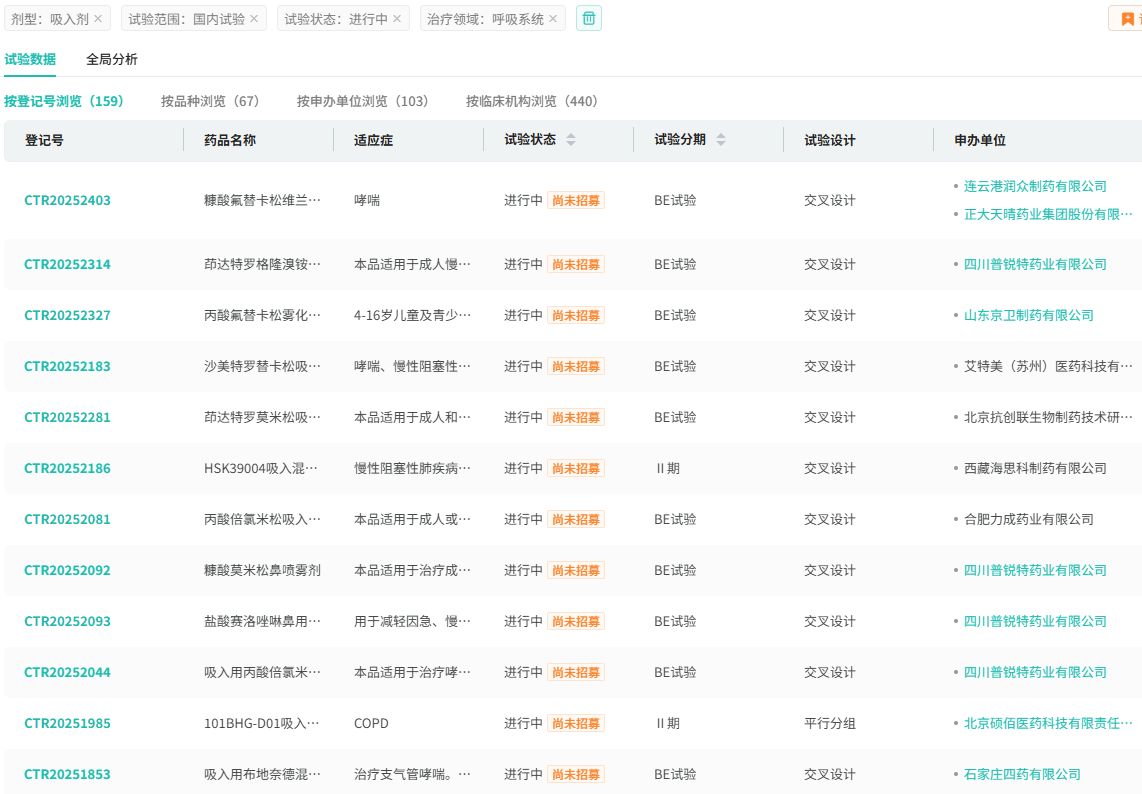Switch to 按临床机构浏览 (440) view
Image resolution: width=1142 pixels, height=794 pixels.
click(531, 101)
